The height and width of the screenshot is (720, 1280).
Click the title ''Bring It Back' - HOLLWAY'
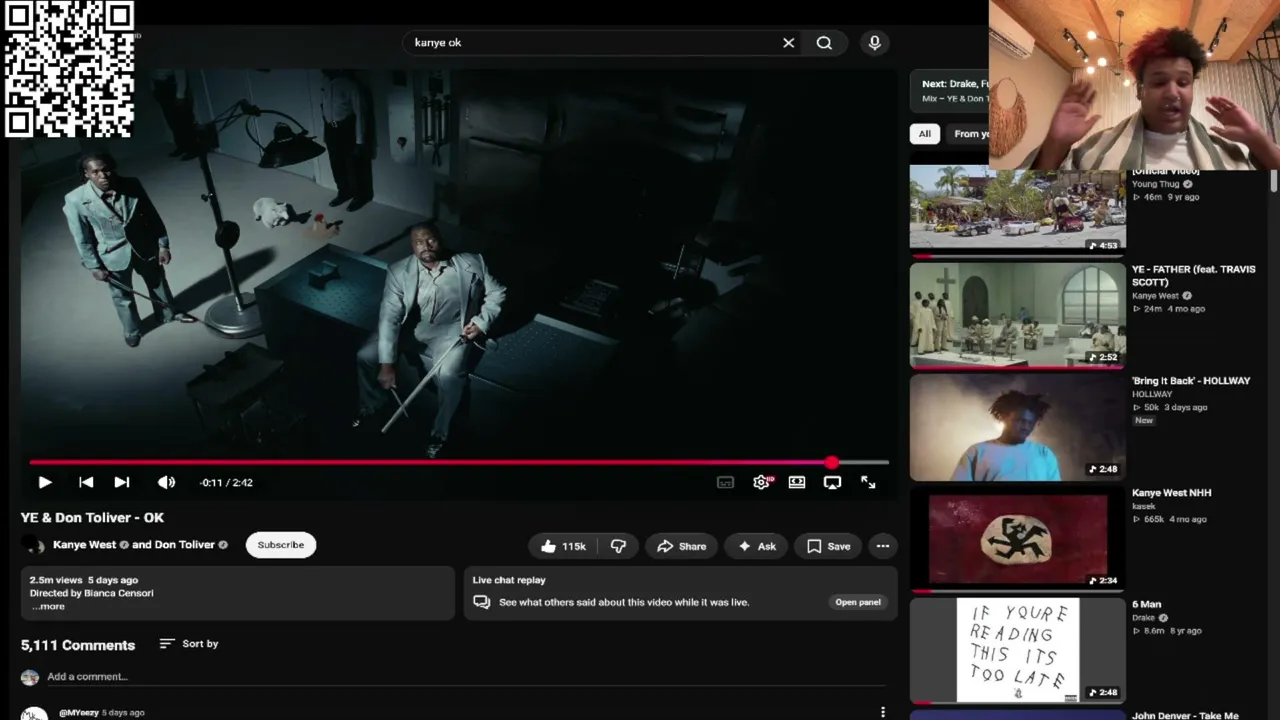click(1191, 381)
